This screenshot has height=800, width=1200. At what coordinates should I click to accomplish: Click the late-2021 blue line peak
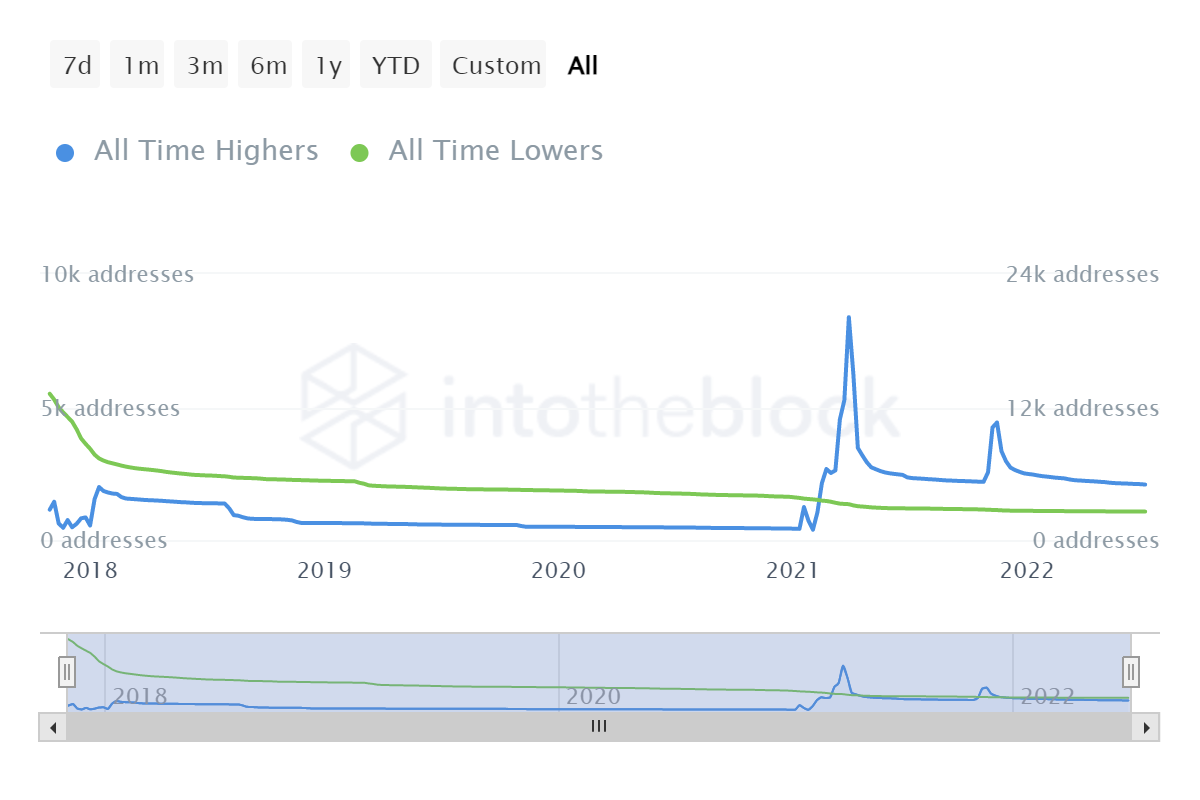997,423
